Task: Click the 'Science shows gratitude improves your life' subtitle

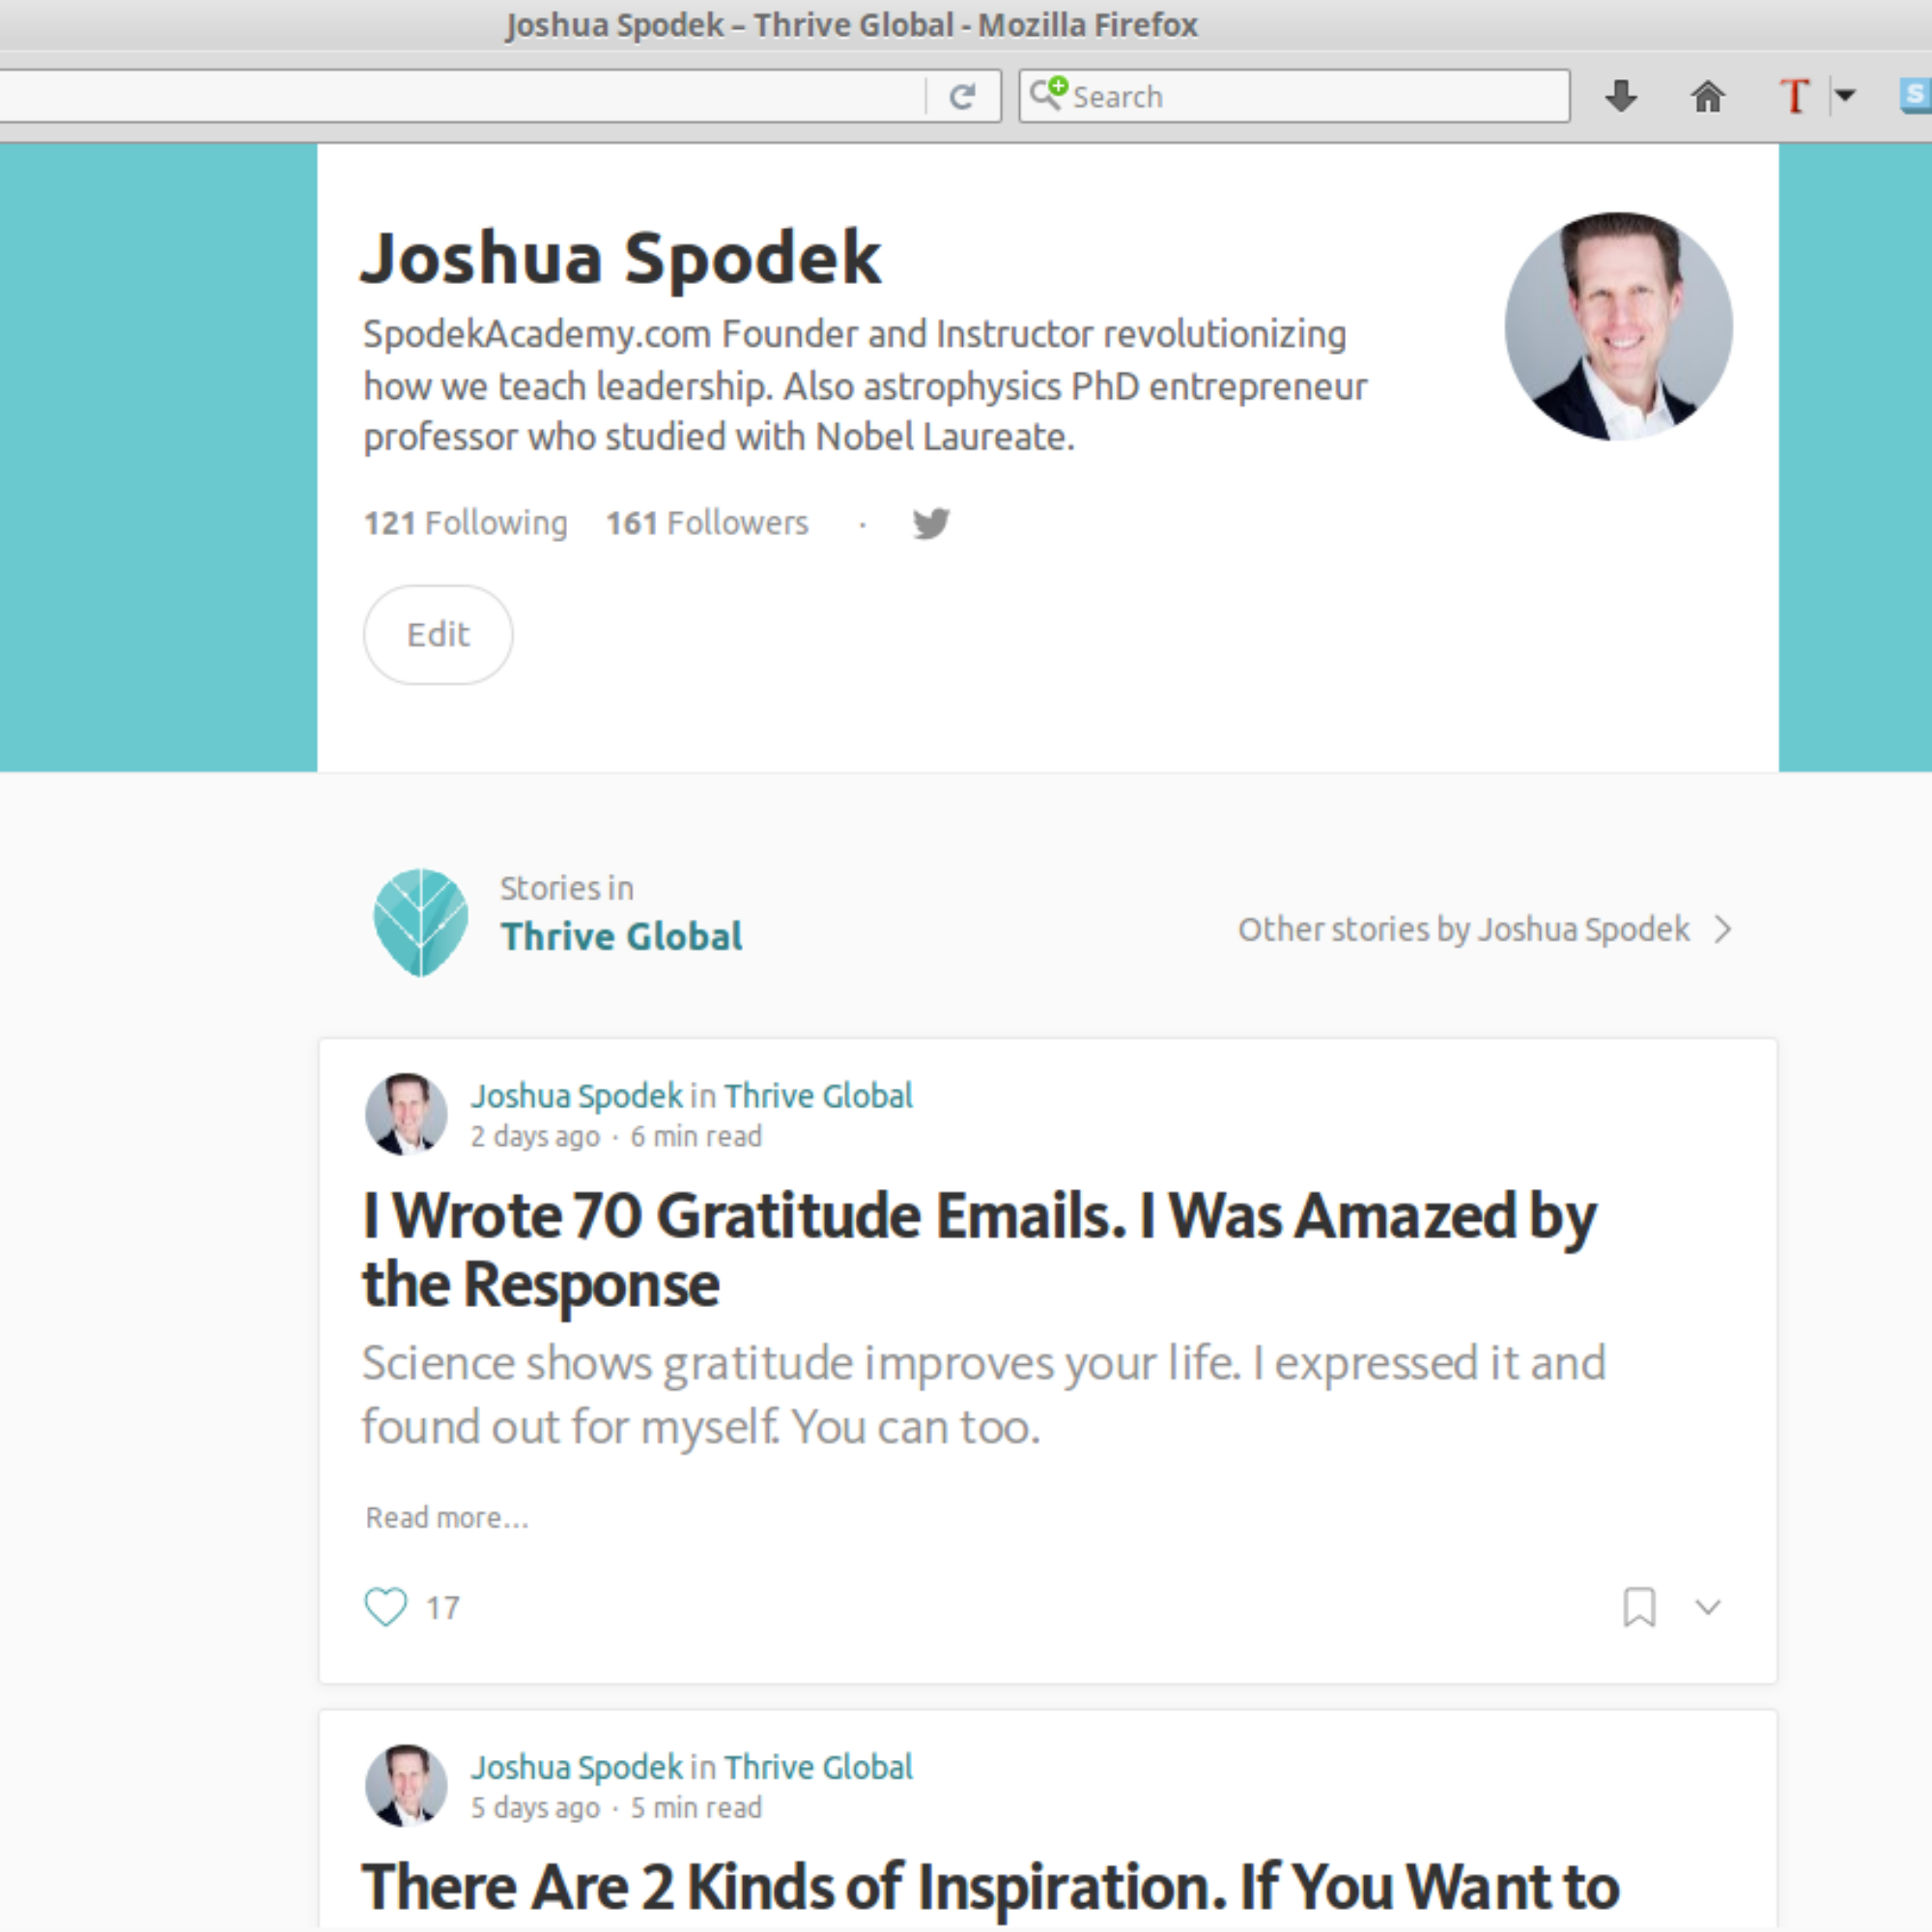Action: pyautogui.click(x=984, y=1395)
